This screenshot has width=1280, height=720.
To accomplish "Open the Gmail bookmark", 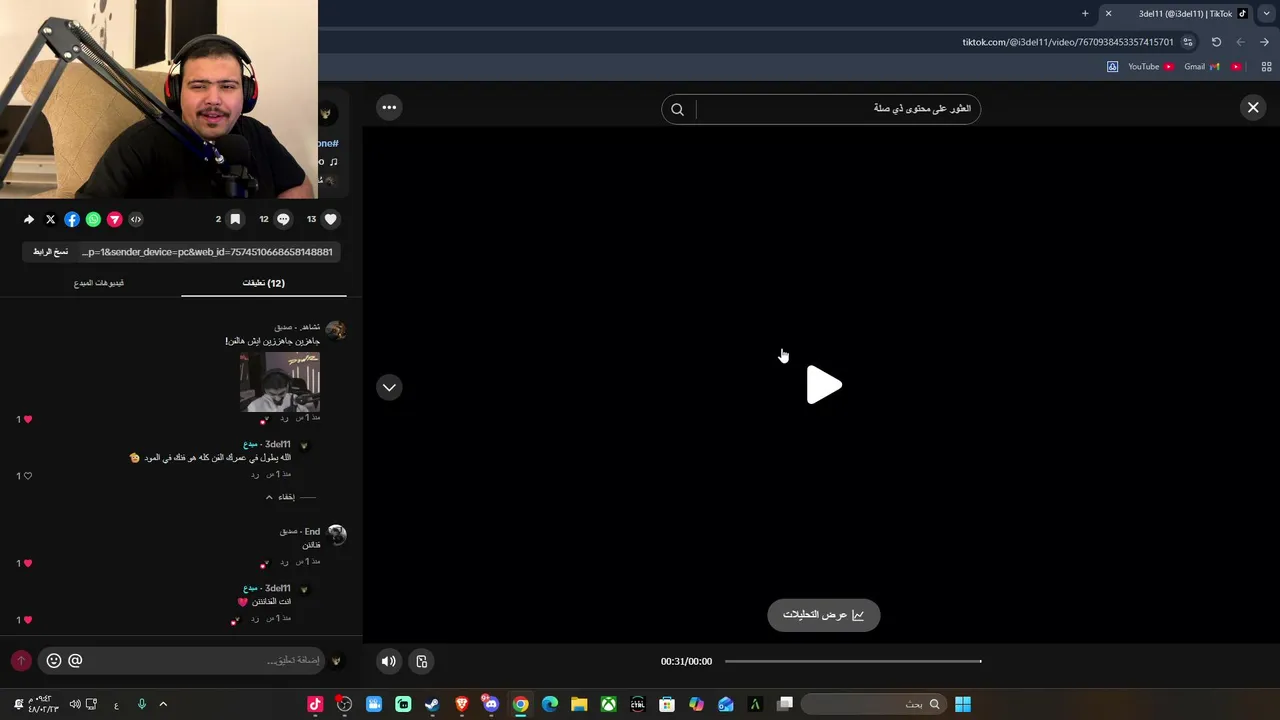I will click(x=1201, y=67).
